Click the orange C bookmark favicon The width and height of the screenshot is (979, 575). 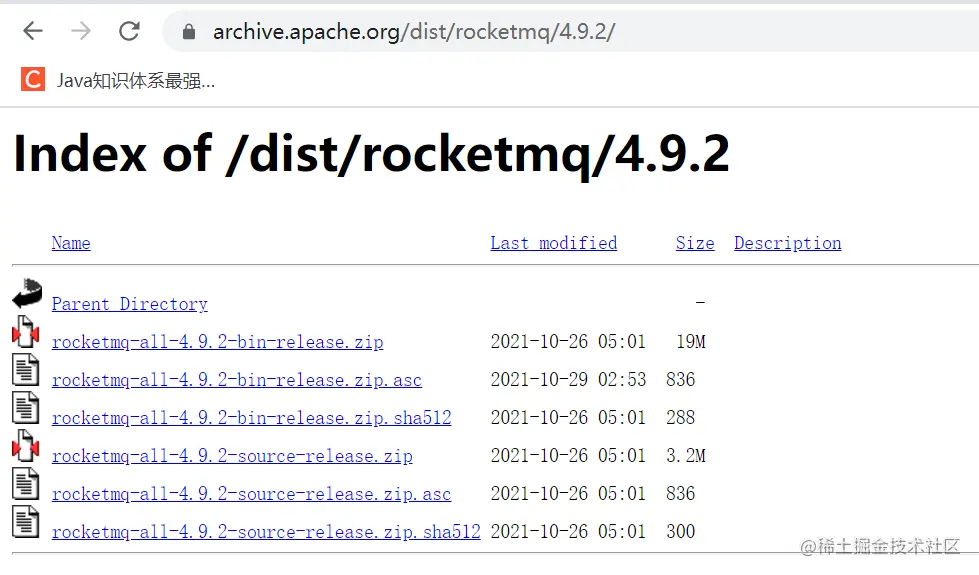pos(32,79)
